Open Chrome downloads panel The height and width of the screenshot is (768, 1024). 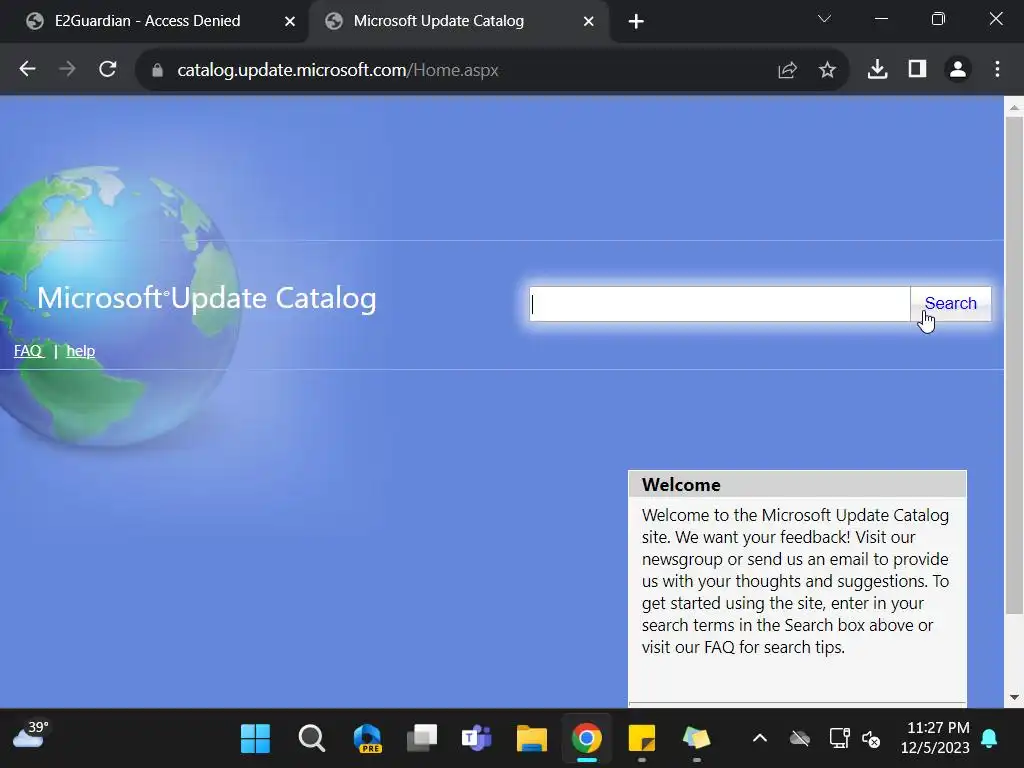click(x=877, y=69)
